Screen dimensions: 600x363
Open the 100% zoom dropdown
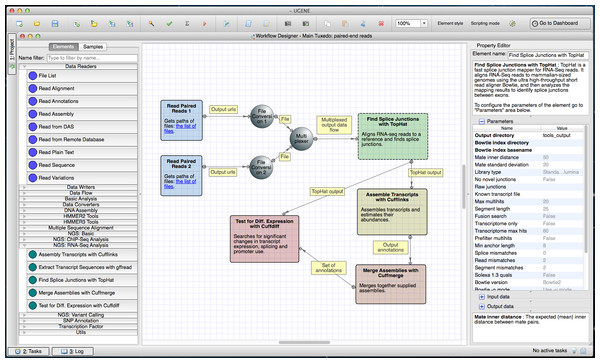424,23
